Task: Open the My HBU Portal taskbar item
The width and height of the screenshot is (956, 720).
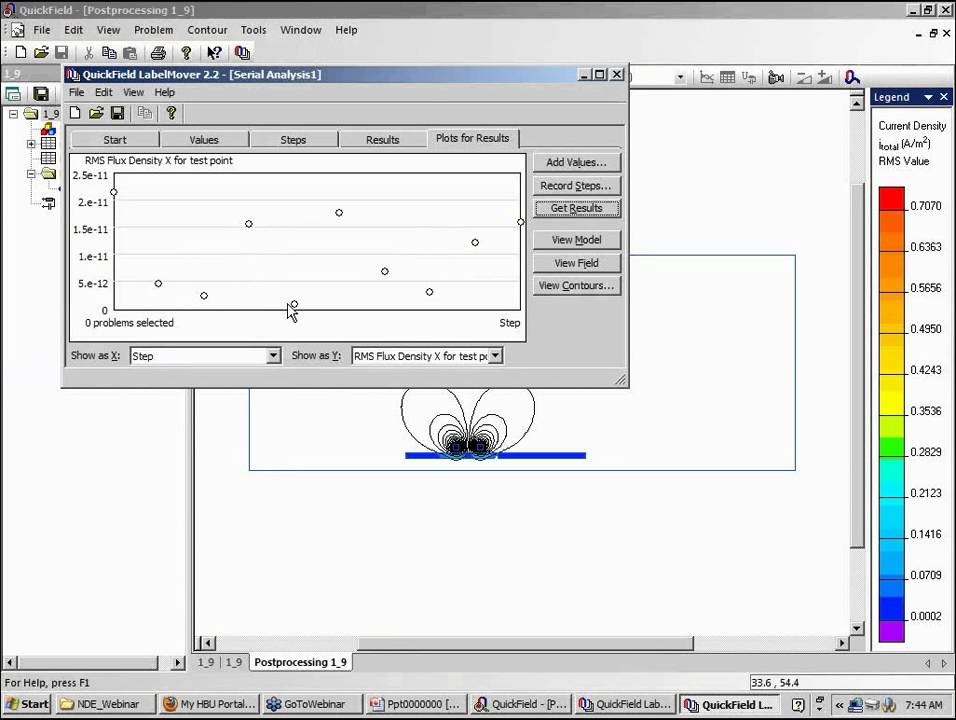Action: coord(209,704)
